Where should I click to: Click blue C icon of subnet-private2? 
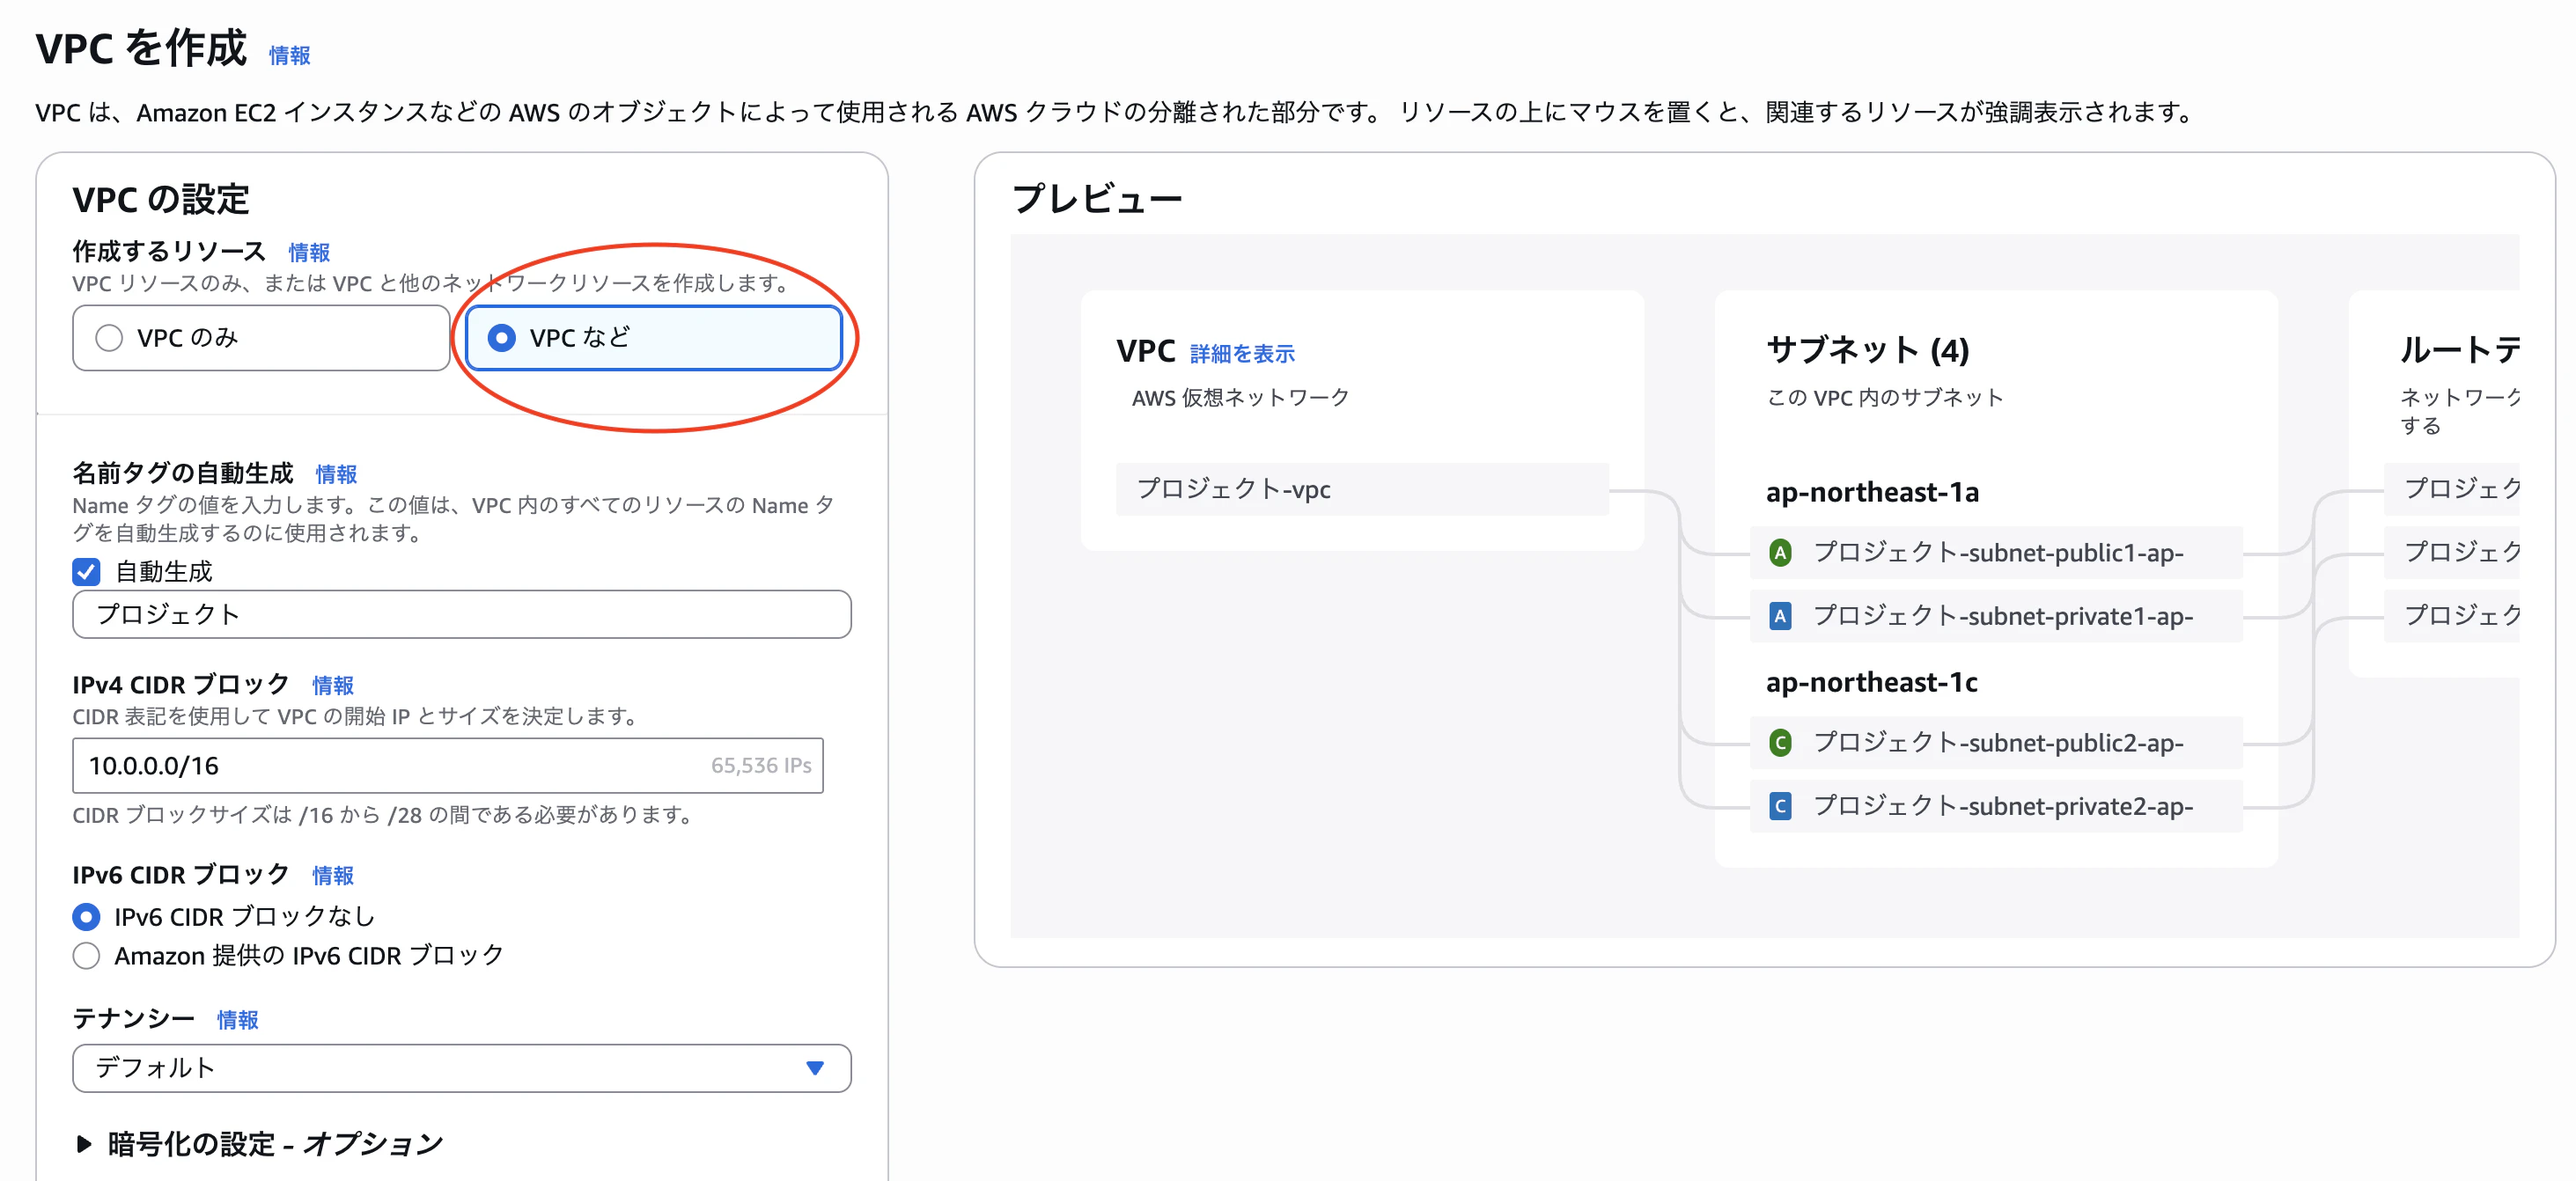click(1780, 806)
